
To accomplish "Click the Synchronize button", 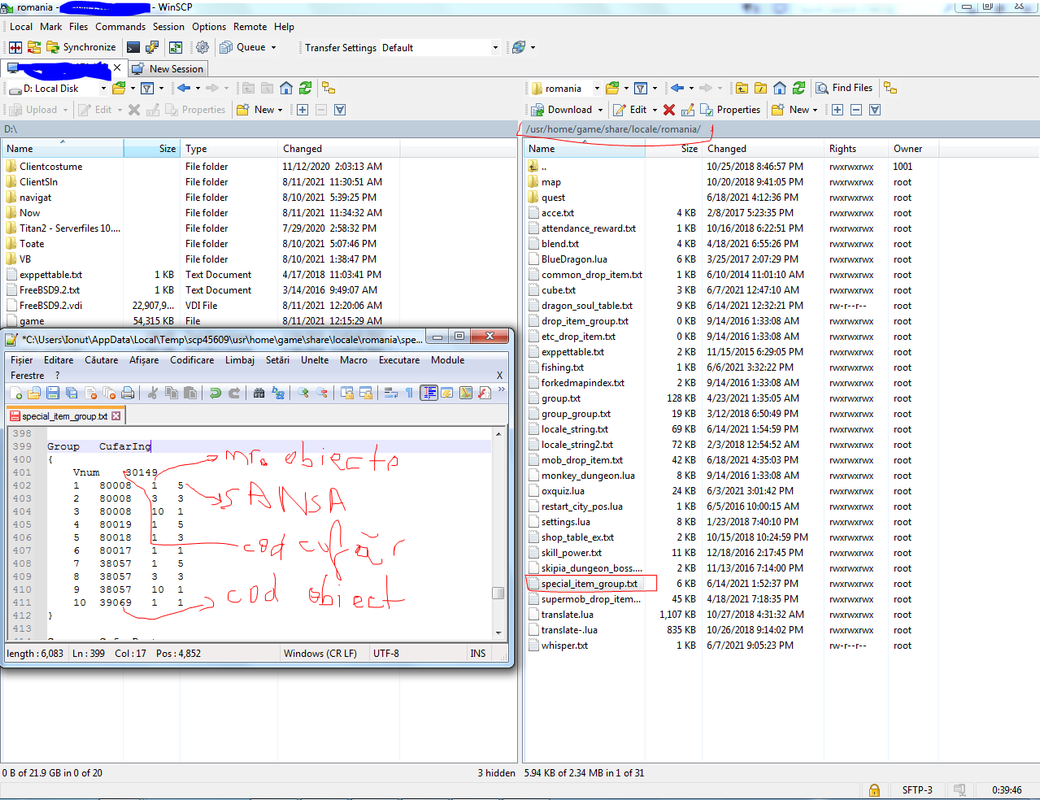I will 80,47.
